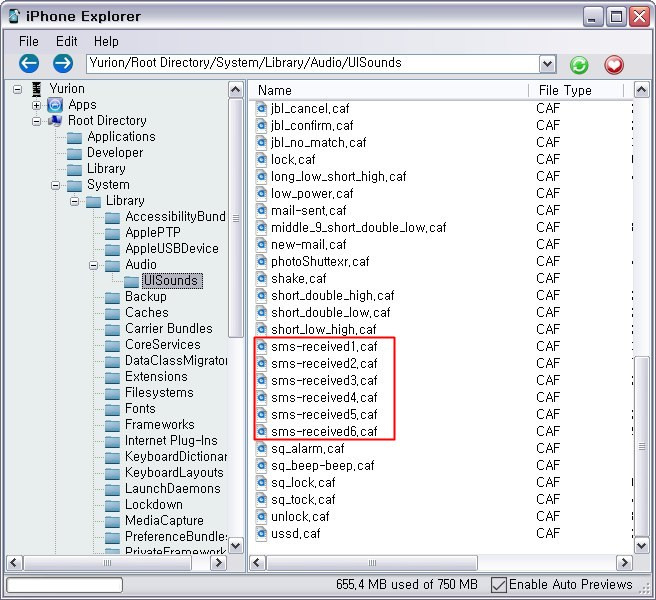Select the Internet Plug-Ins folder

pos(171,441)
